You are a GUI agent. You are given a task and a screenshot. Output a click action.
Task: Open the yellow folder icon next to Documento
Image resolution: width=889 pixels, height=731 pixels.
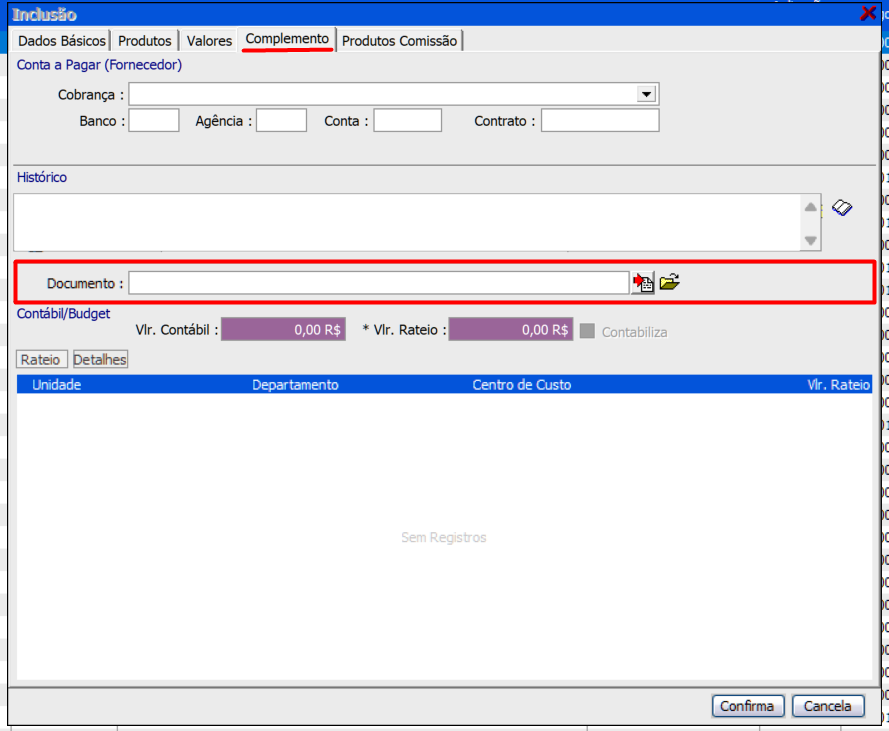[x=669, y=283]
